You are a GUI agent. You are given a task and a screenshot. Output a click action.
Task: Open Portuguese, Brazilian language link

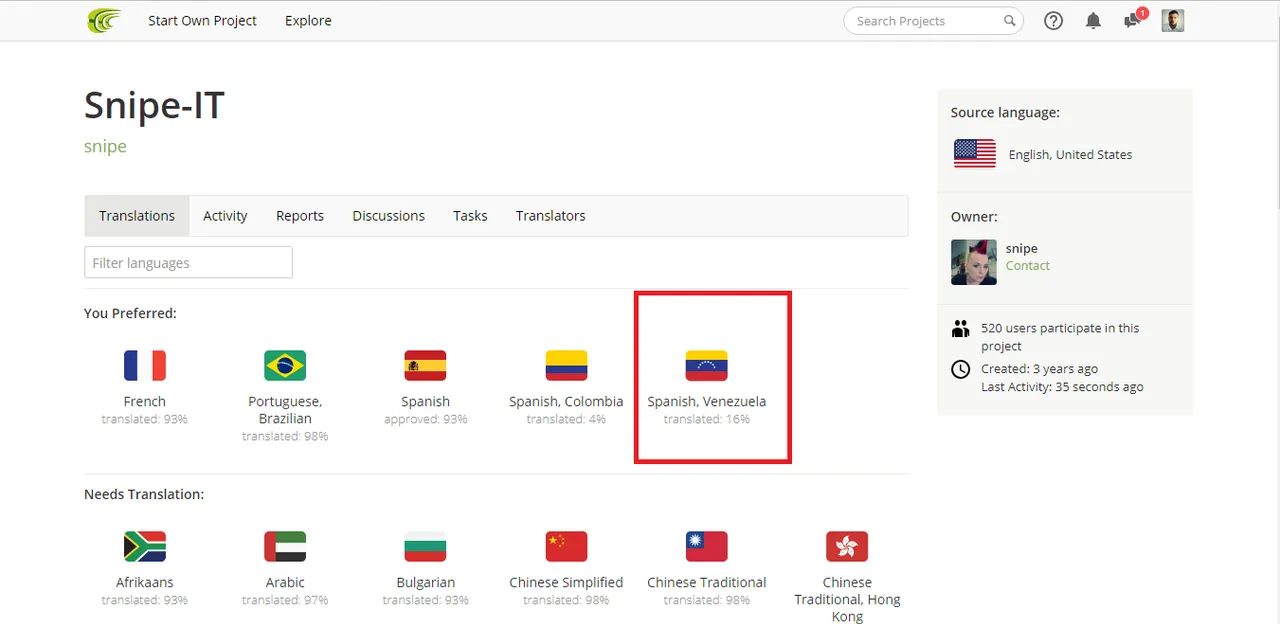point(285,410)
